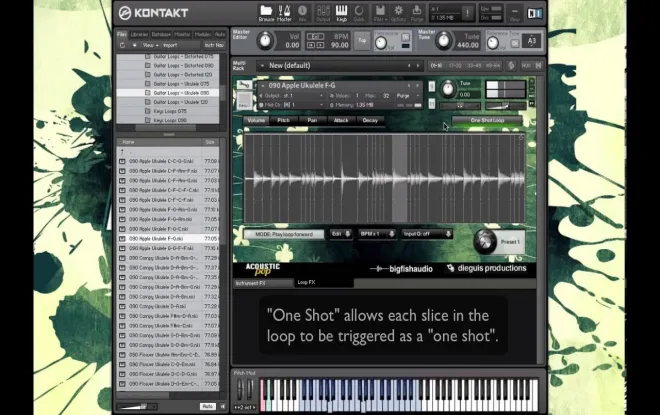Select 090 Campy Ukulele D-A.nki row
660x415 pixels.
point(168,306)
